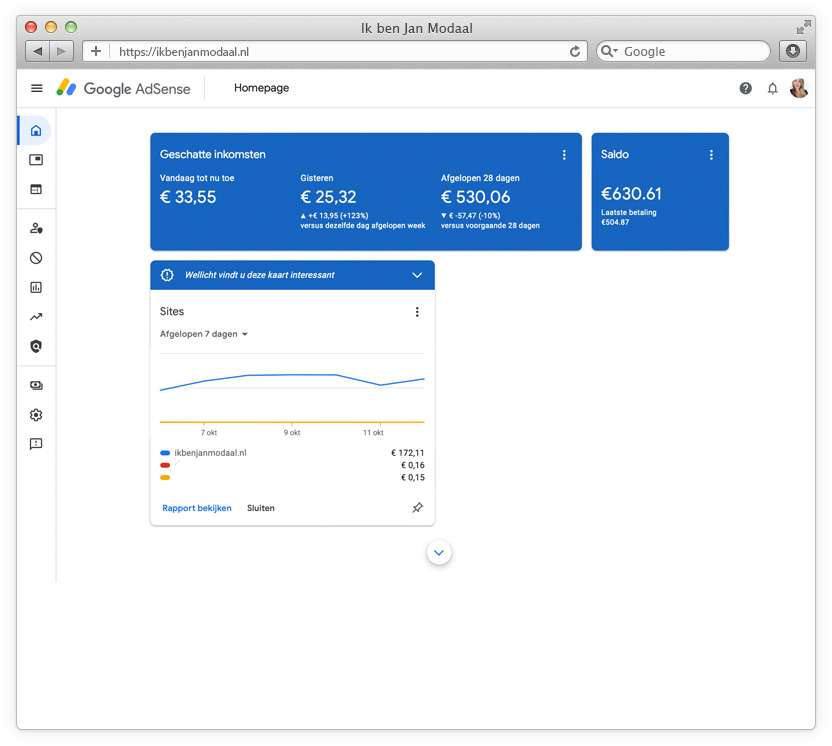Open the Privacy & messaging person icon
This screenshot has width=832, height=746.
point(36,228)
